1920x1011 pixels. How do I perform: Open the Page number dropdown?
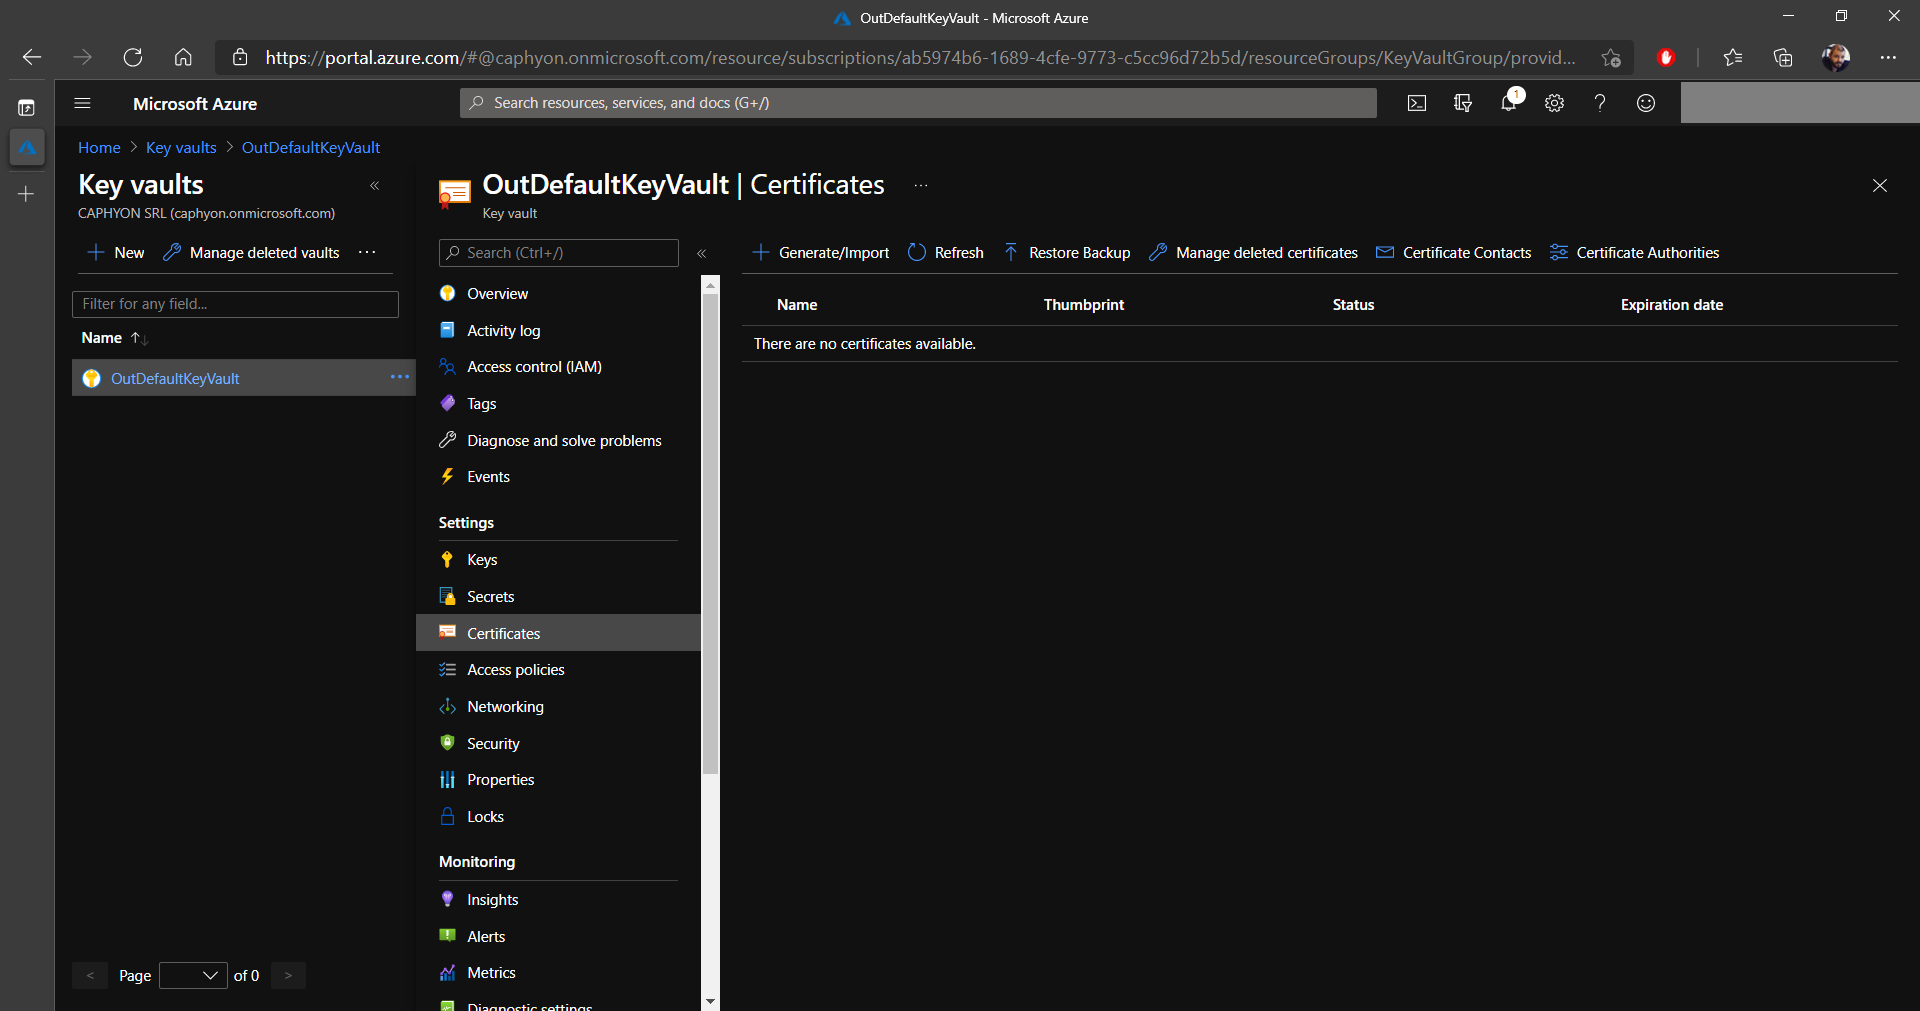click(x=193, y=975)
